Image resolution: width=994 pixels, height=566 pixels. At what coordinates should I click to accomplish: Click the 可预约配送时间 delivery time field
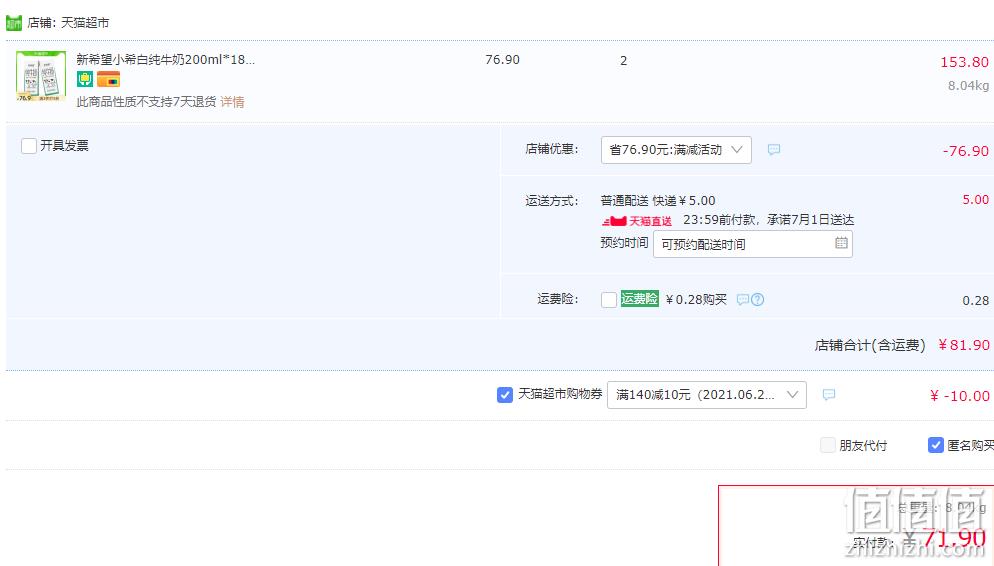tap(752, 244)
